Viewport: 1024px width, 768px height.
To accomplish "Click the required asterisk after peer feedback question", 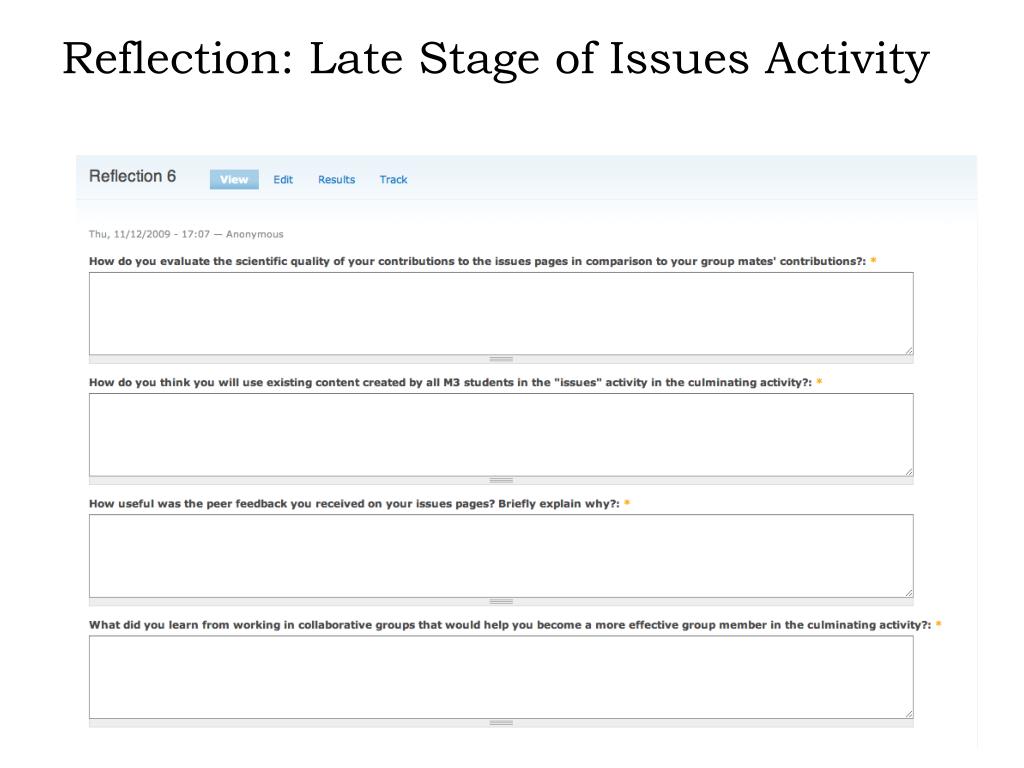I will (627, 504).
